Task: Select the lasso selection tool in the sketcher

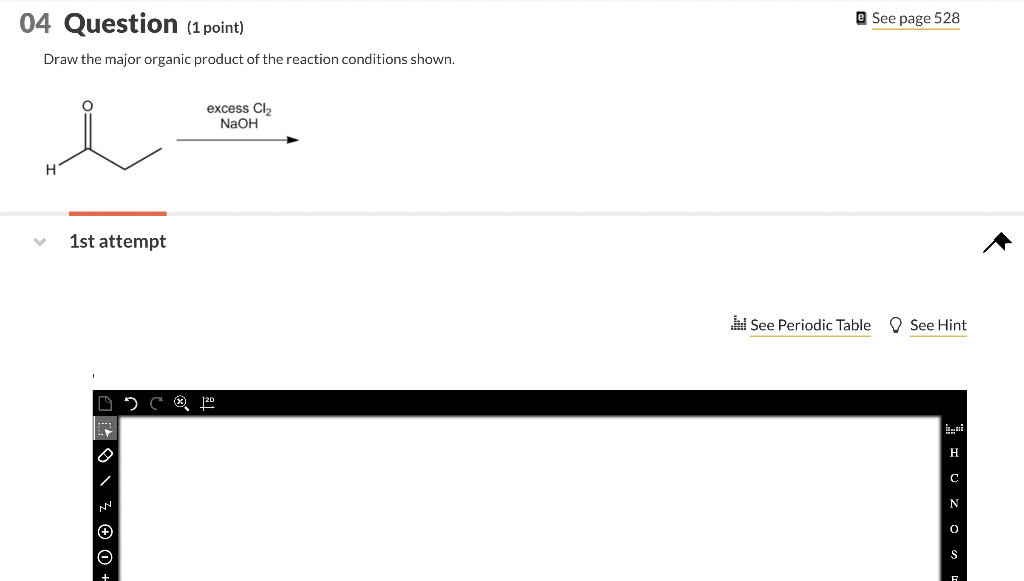Action: point(105,427)
